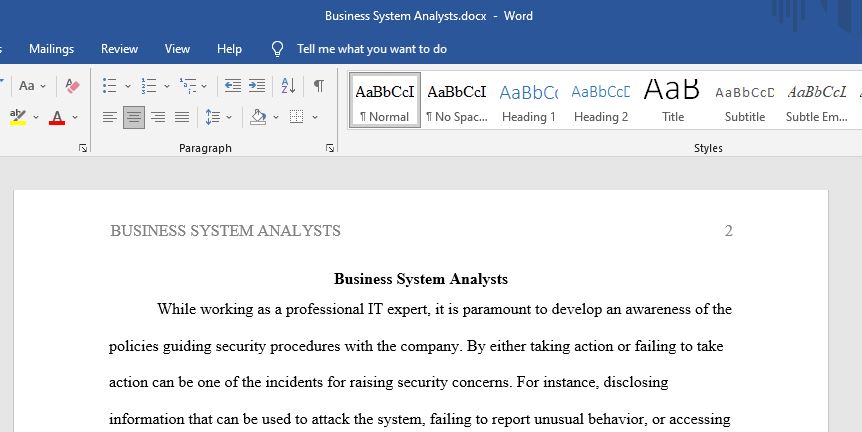This screenshot has height=432, width=862.
Task: Open the line spacing dropdown arrow
Action: click(x=229, y=117)
